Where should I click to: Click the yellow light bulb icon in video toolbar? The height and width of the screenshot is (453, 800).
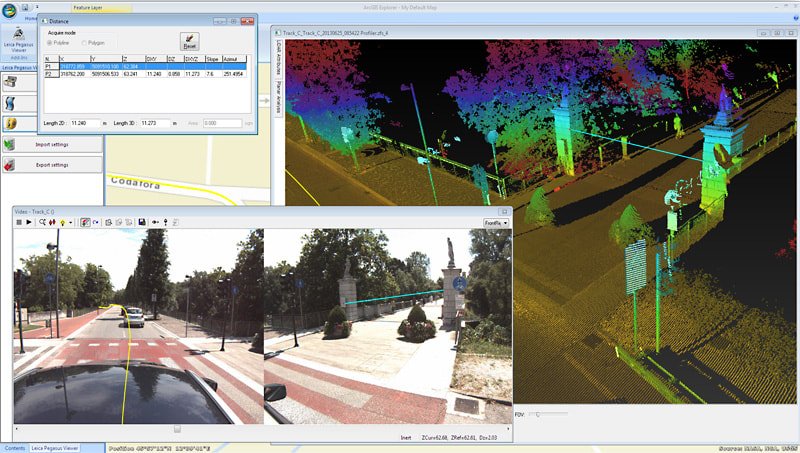(x=63, y=222)
